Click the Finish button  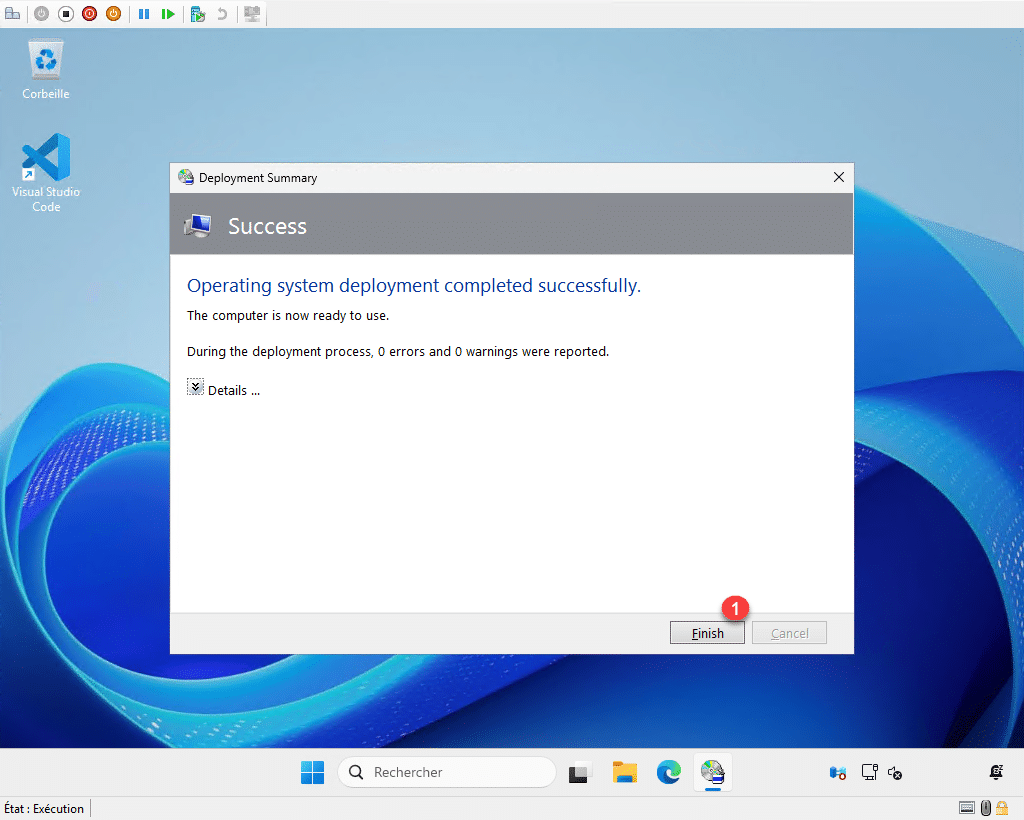point(707,633)
